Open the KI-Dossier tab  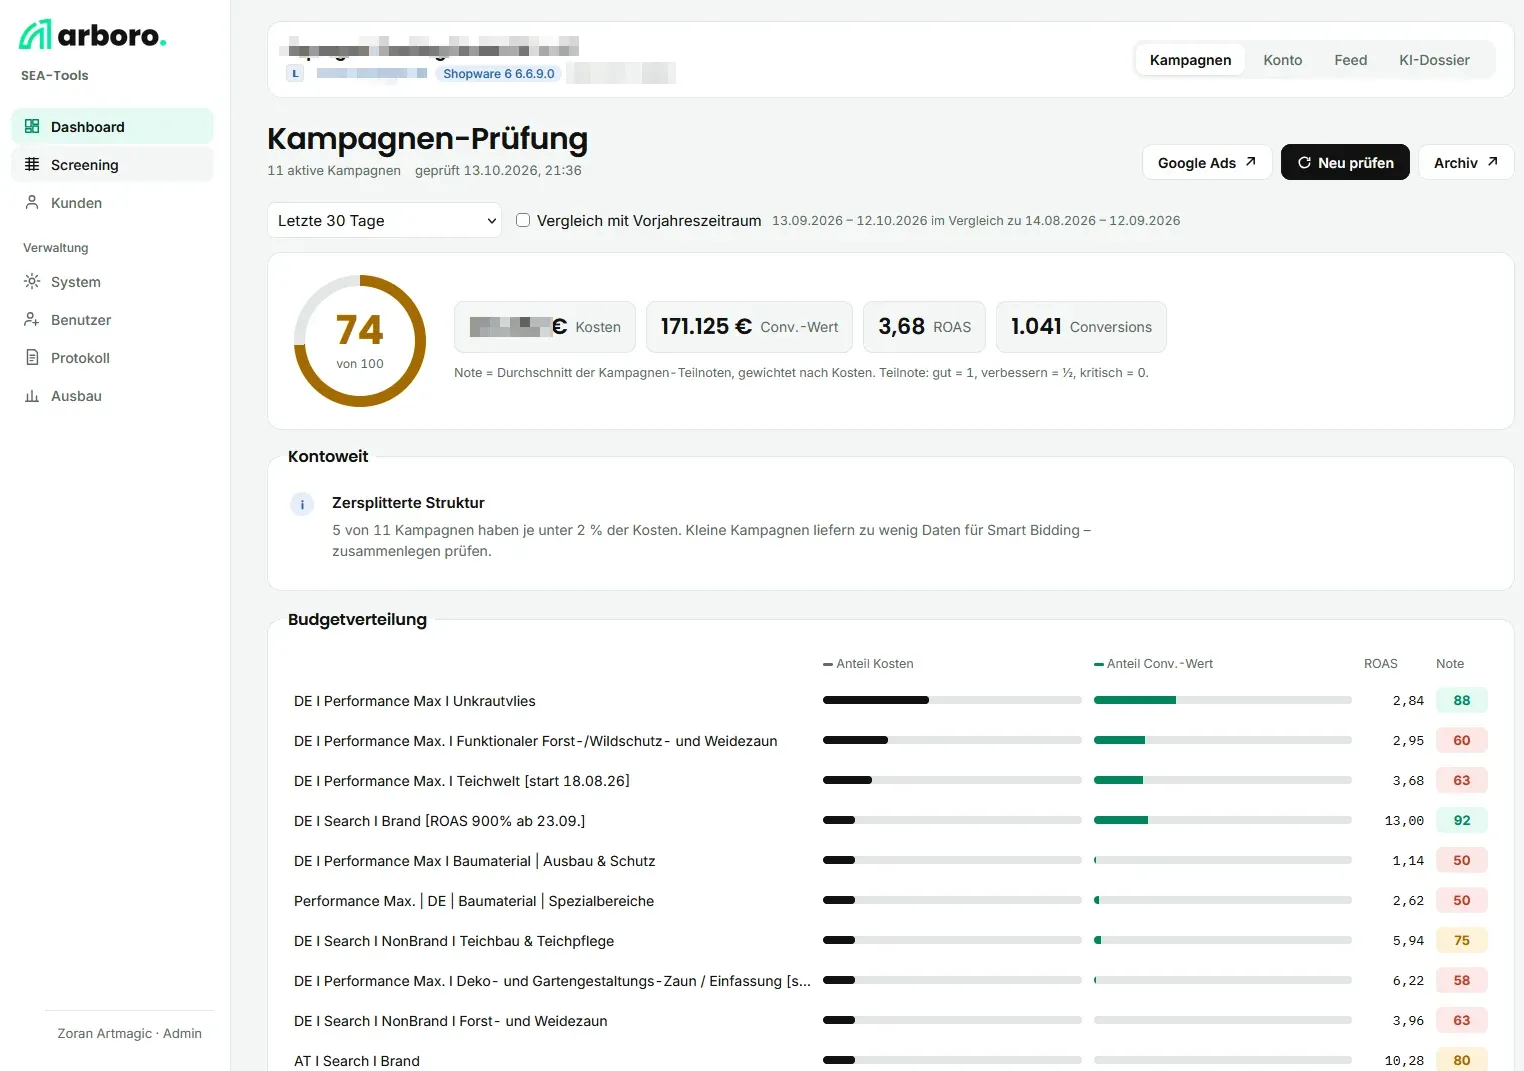point(1434,60)
